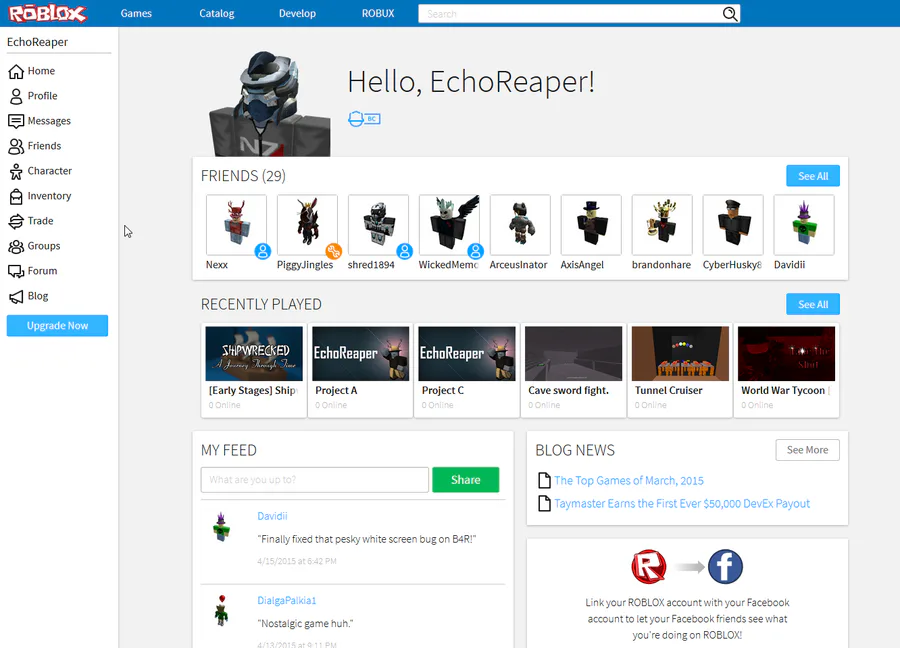Click the ROBLOX logo in the header
This screenshot has height=648, width=900.
(x=48, y=13)
